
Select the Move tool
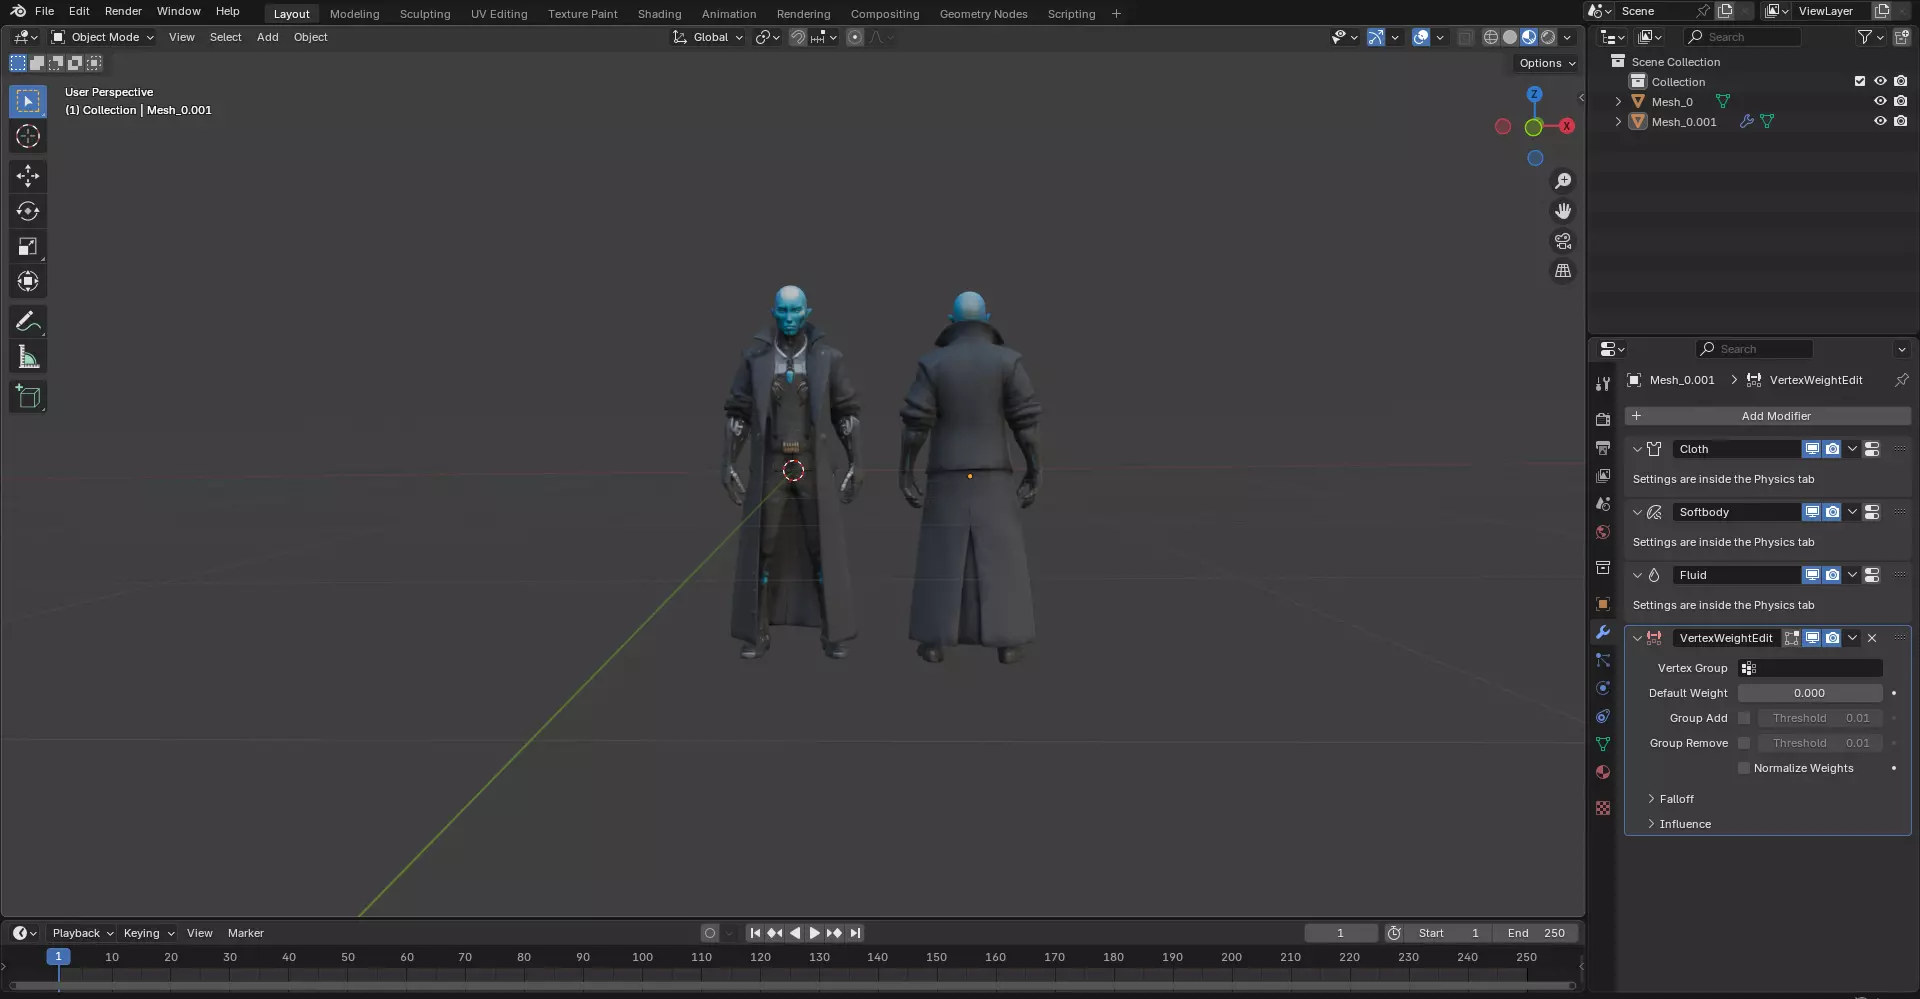28,176
